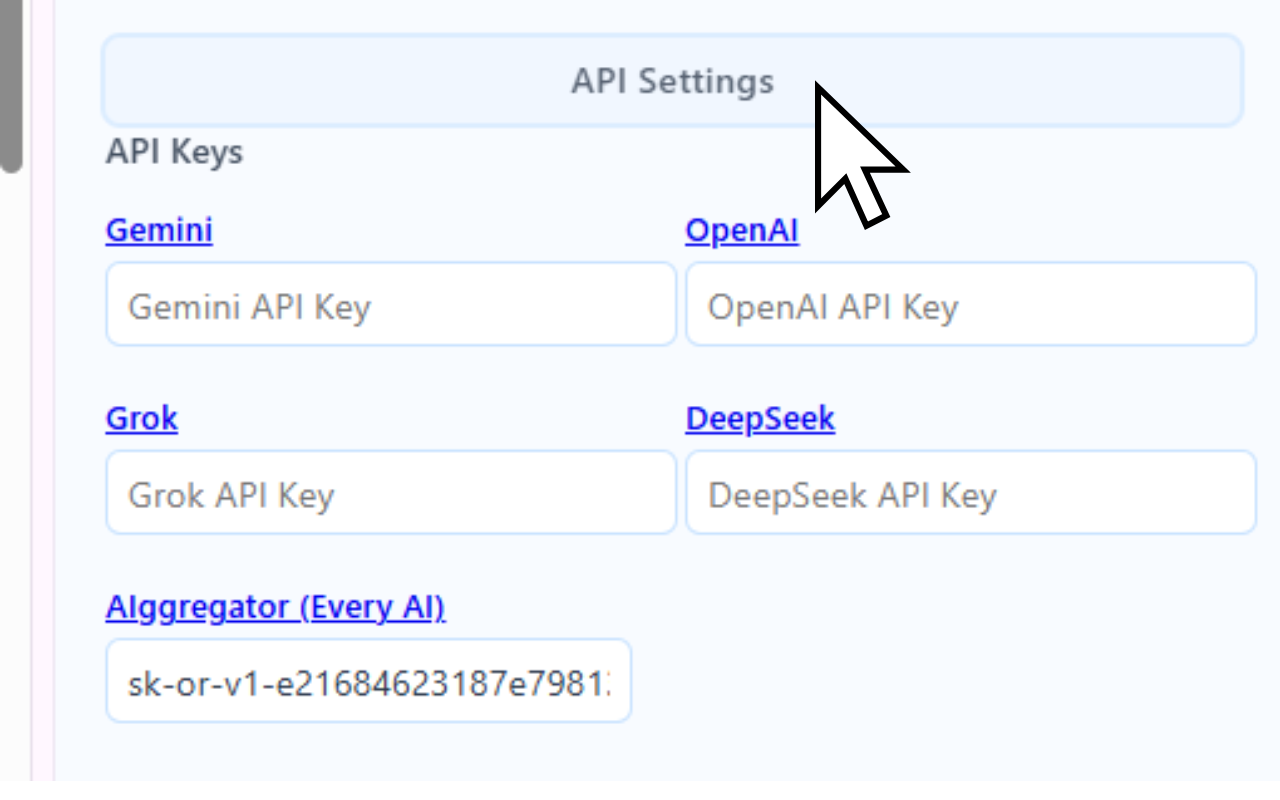
Task: Click the API Keys heading text
Action: click(x=174, y=152)
